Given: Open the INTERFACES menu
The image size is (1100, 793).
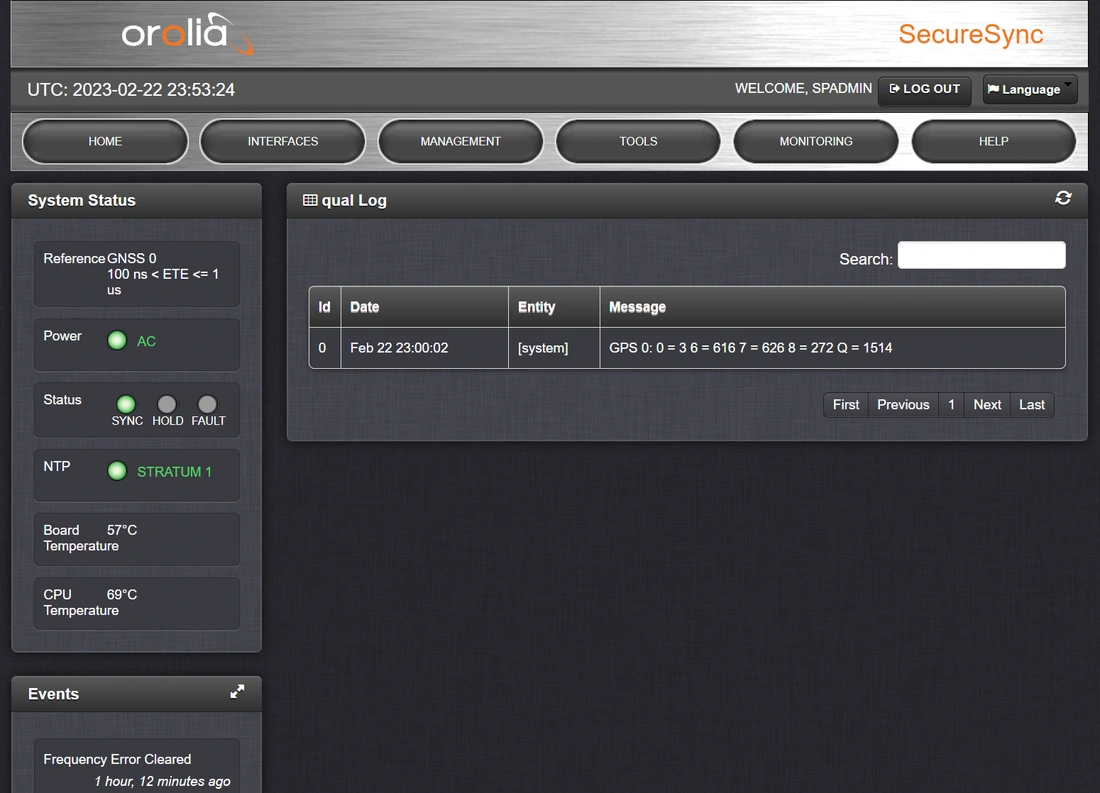Looking at the screenshot, I should pyautogui.click(x=283, y=142).
